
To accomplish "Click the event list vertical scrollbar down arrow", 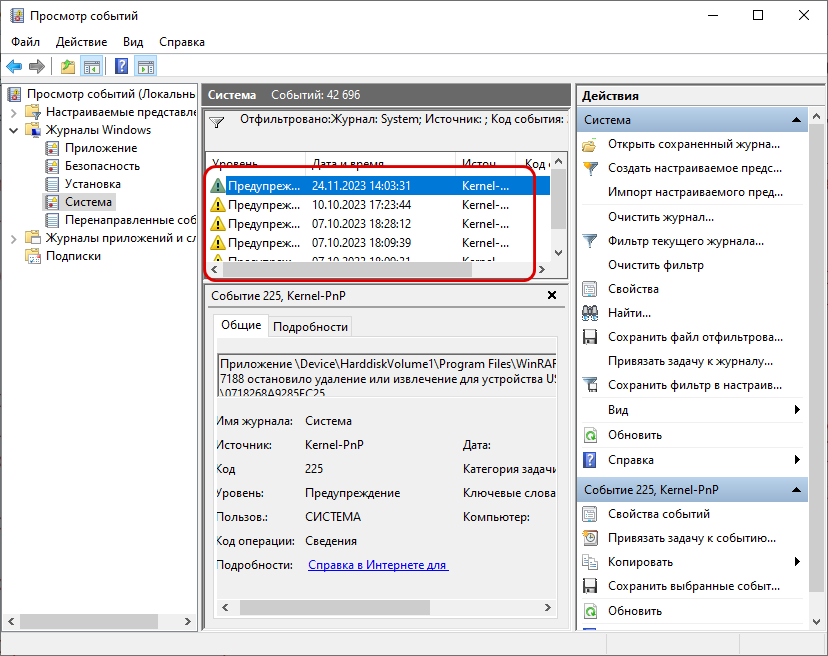I will tap(558, 252).
